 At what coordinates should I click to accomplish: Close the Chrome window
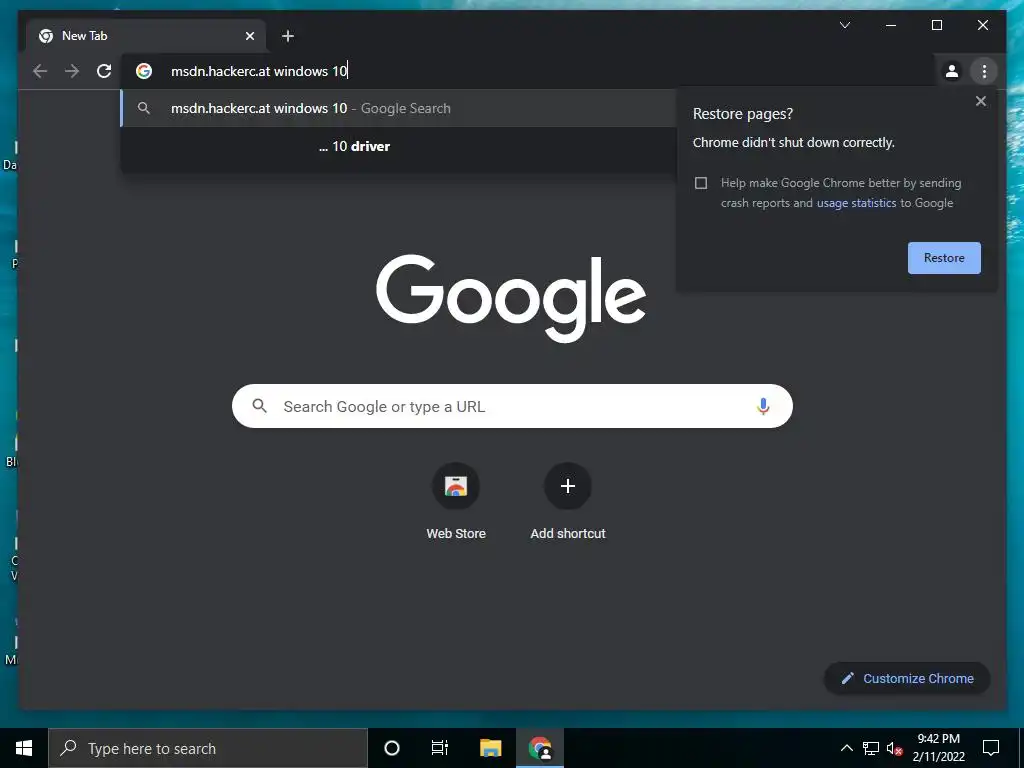pos(982,25)
